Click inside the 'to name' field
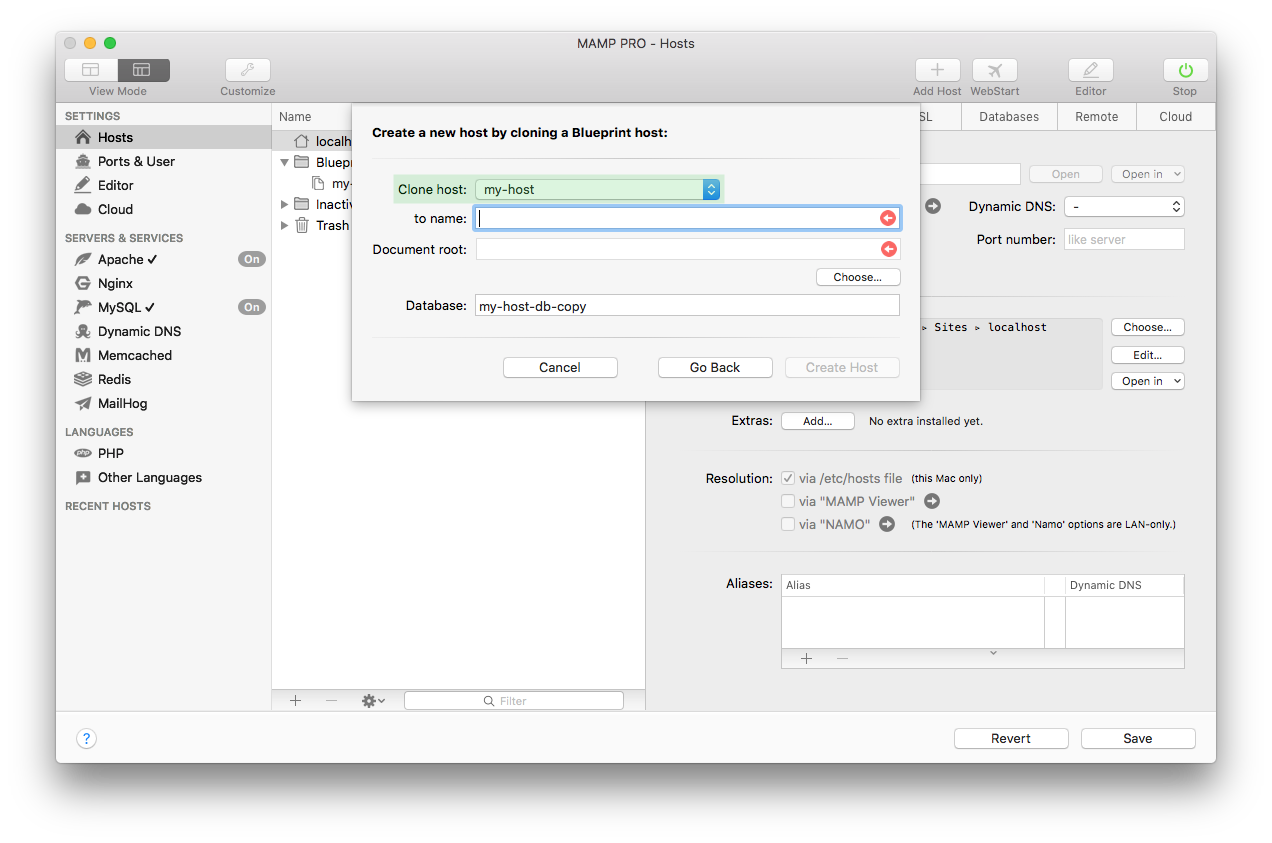 pos(680,217)
